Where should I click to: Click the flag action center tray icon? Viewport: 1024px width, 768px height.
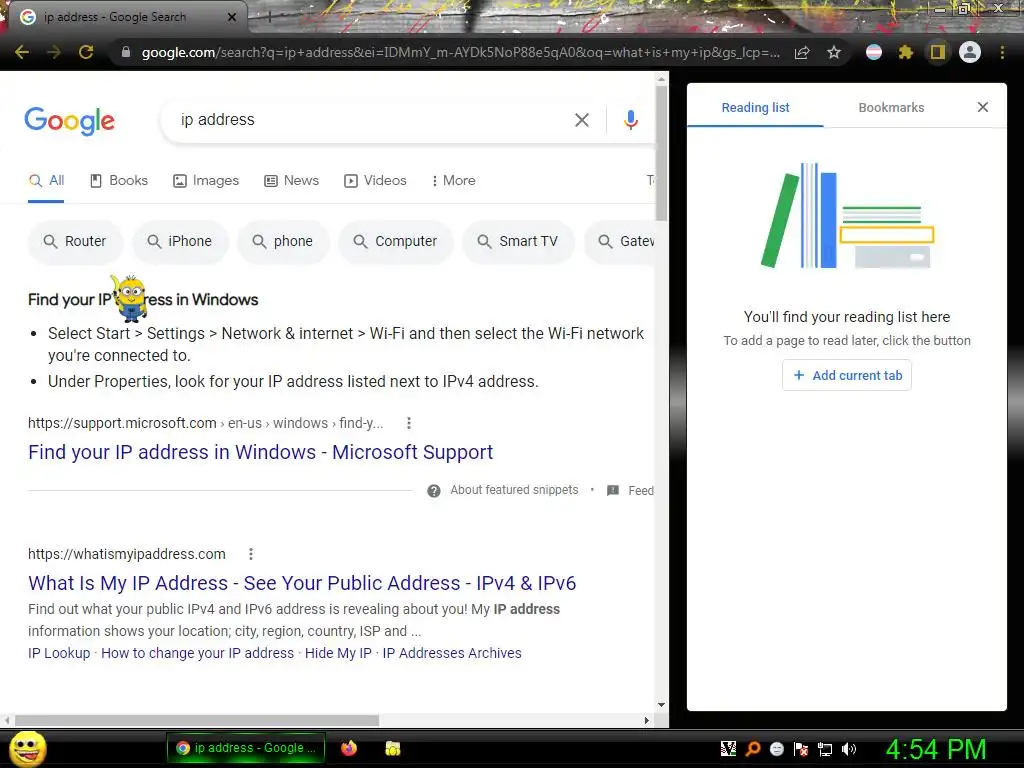(801, 749)
